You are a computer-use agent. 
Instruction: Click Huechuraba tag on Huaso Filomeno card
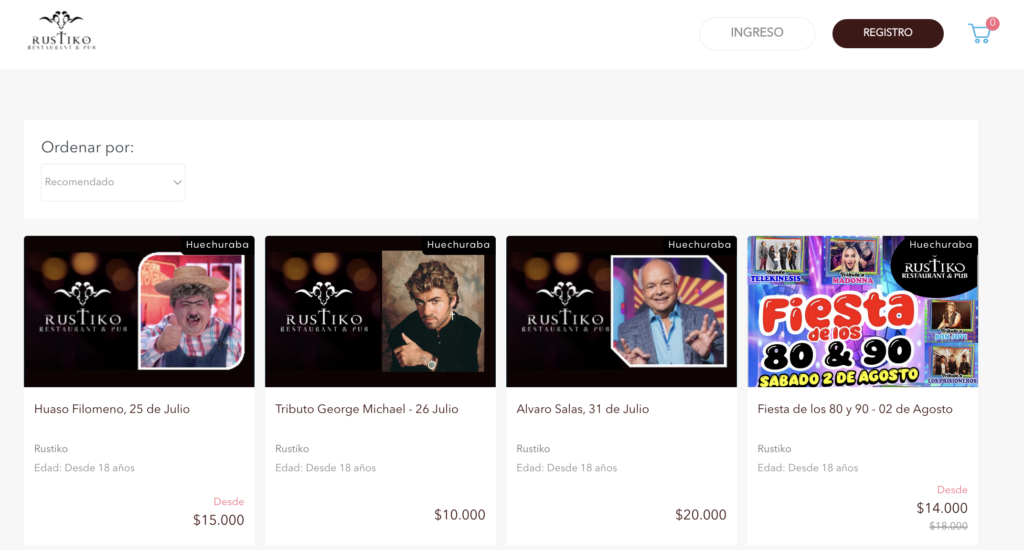pyautogui.click(x=217, y=244)
